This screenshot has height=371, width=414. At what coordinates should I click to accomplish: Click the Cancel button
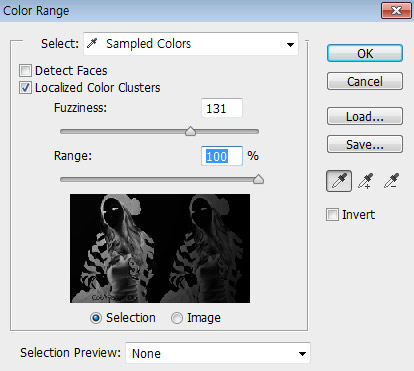[365, 81]
